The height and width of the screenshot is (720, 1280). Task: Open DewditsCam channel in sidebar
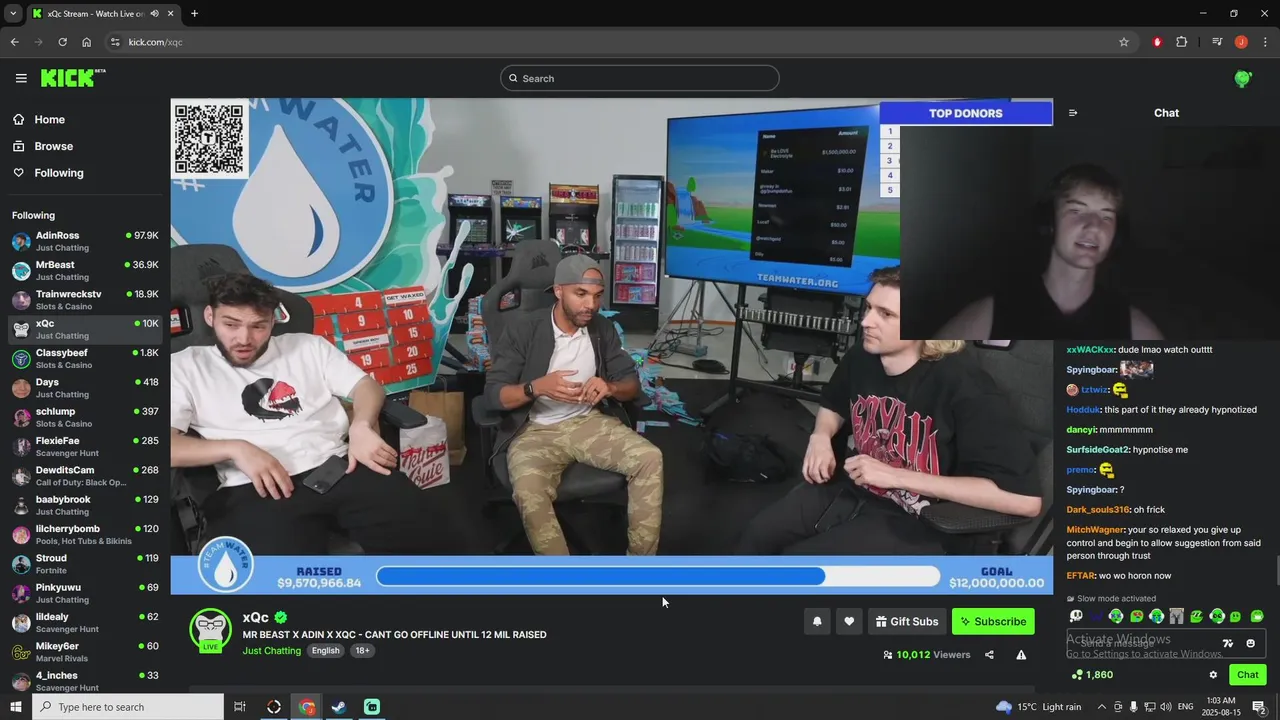click(x=85, y=476)
